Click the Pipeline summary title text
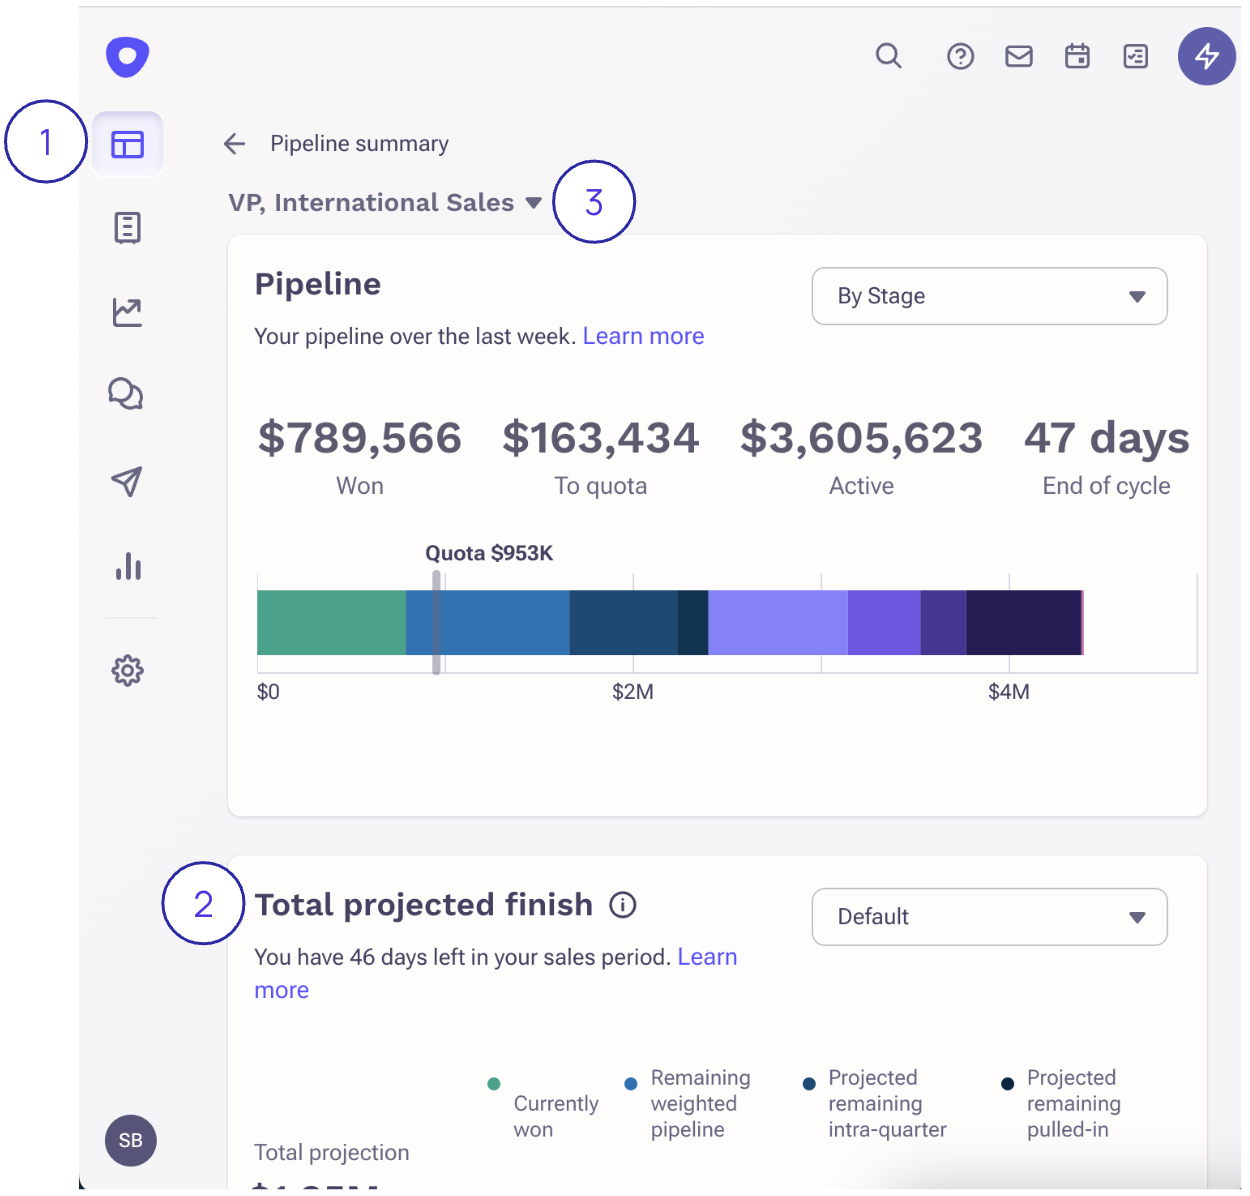The image size is (1250, 1196). (359, 144)
